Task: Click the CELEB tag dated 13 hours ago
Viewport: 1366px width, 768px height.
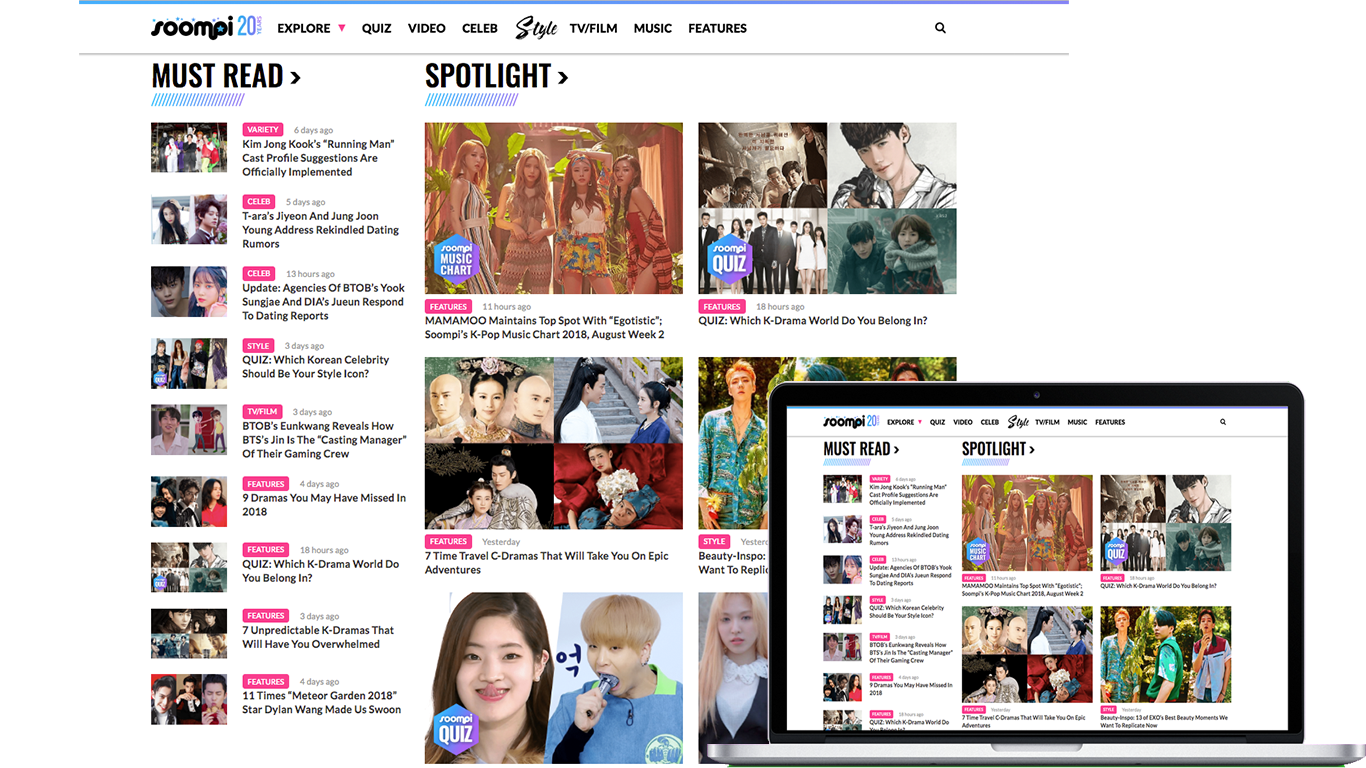Action: (259, 274)
